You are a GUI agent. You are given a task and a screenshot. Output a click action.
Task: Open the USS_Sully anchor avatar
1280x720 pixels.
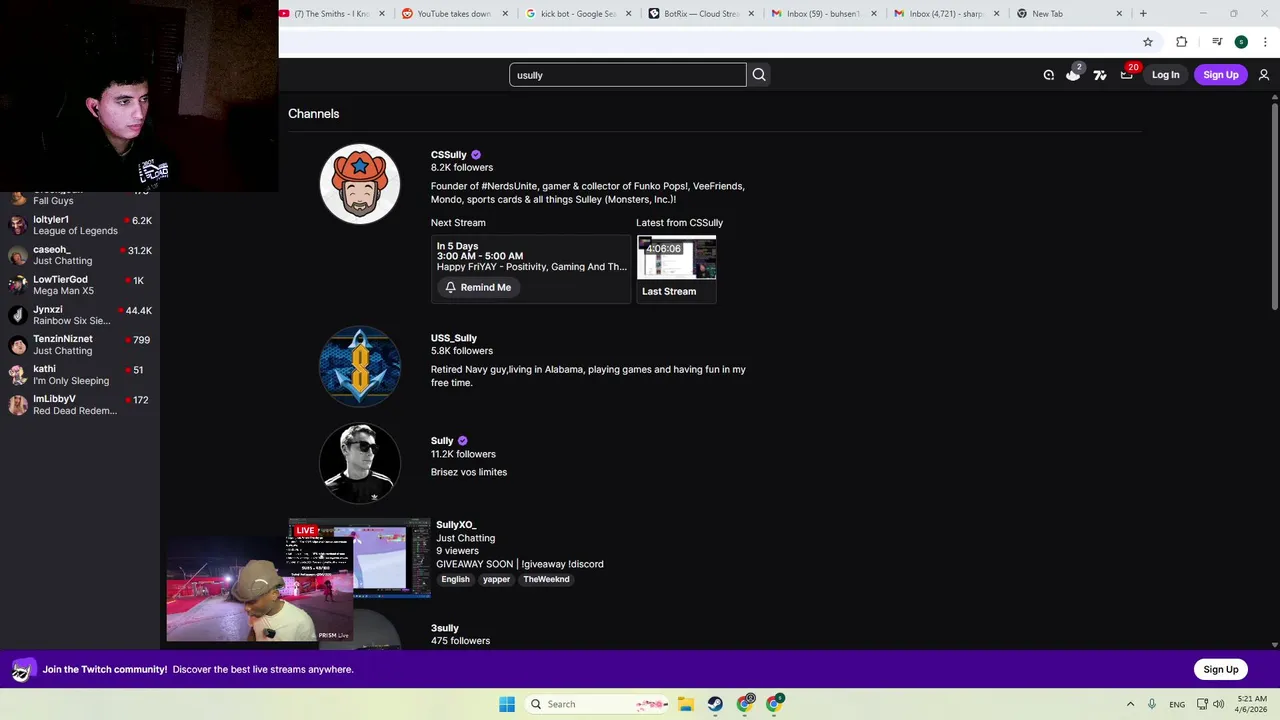[x=360, y=366]
